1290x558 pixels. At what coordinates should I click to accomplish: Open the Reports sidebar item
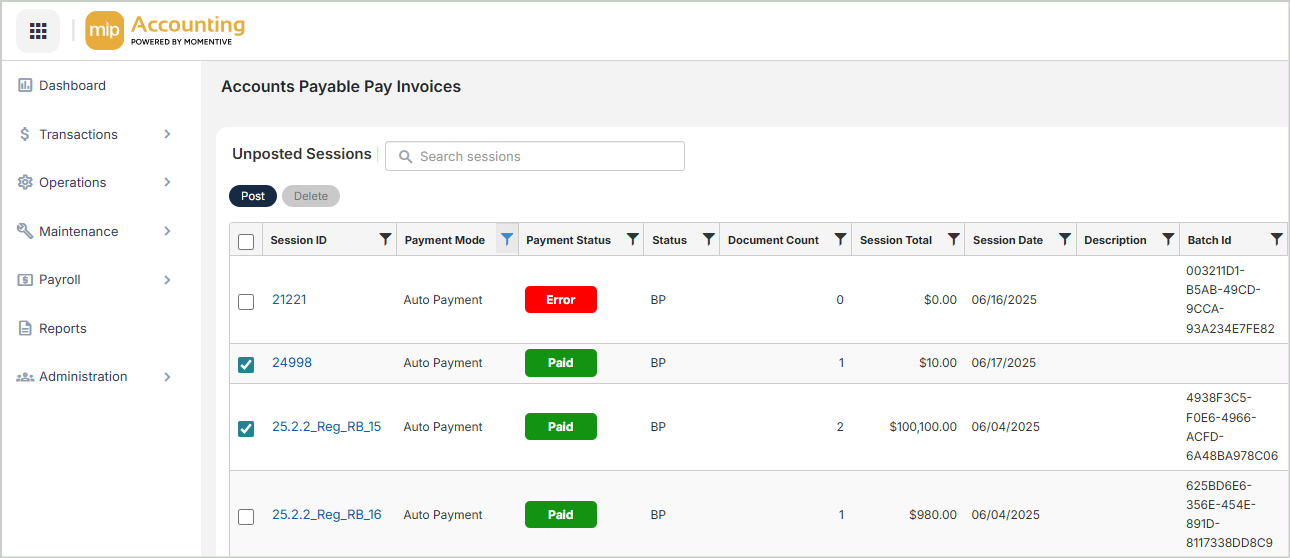pos(62,329)
